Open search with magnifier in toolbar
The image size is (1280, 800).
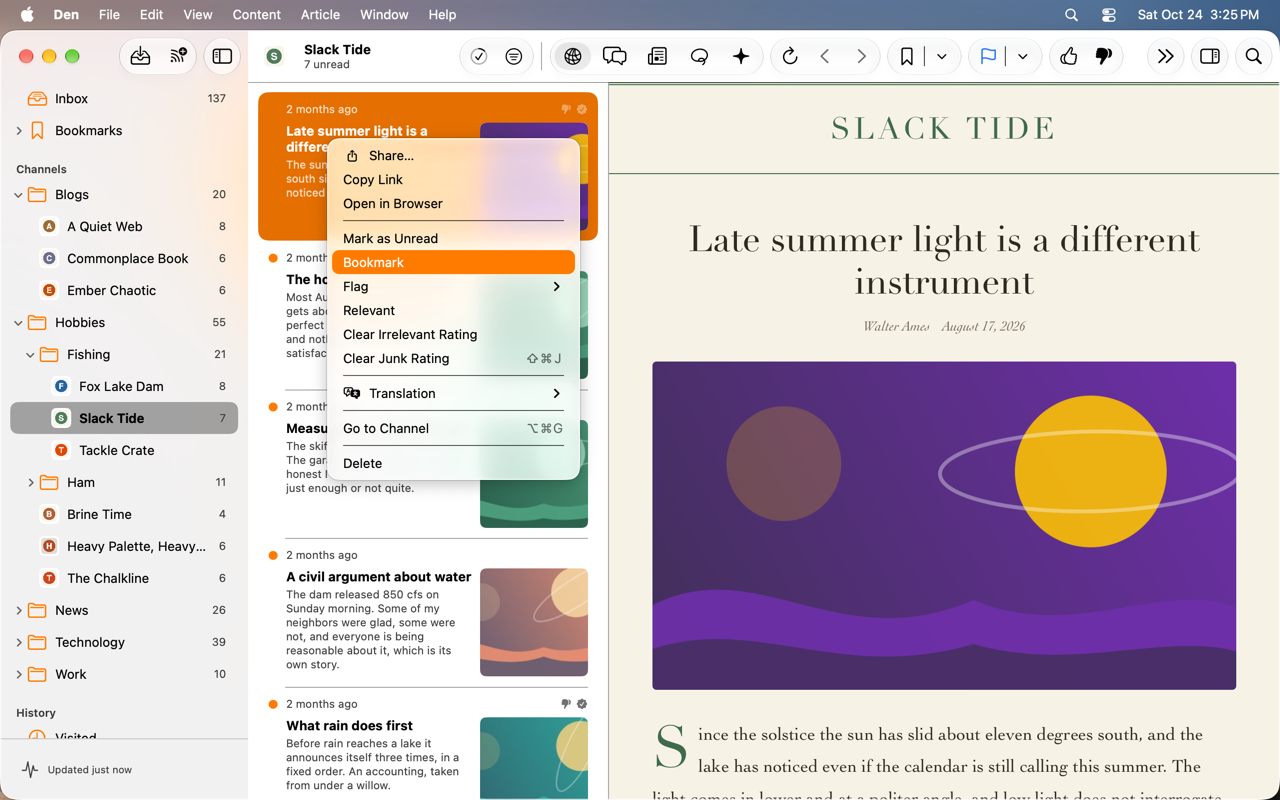[1253, 57]
